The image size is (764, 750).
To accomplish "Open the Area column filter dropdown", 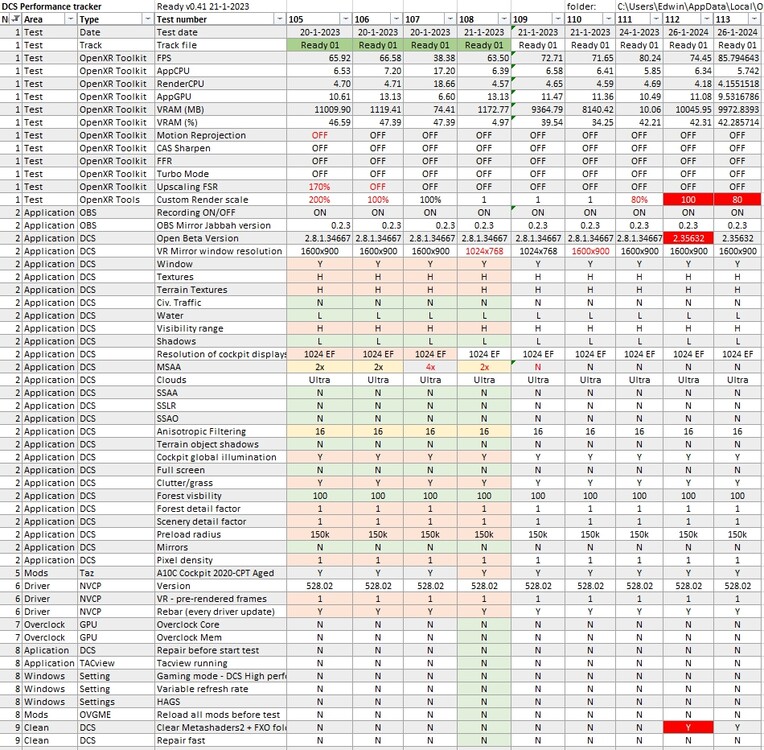I will point(70,19).
